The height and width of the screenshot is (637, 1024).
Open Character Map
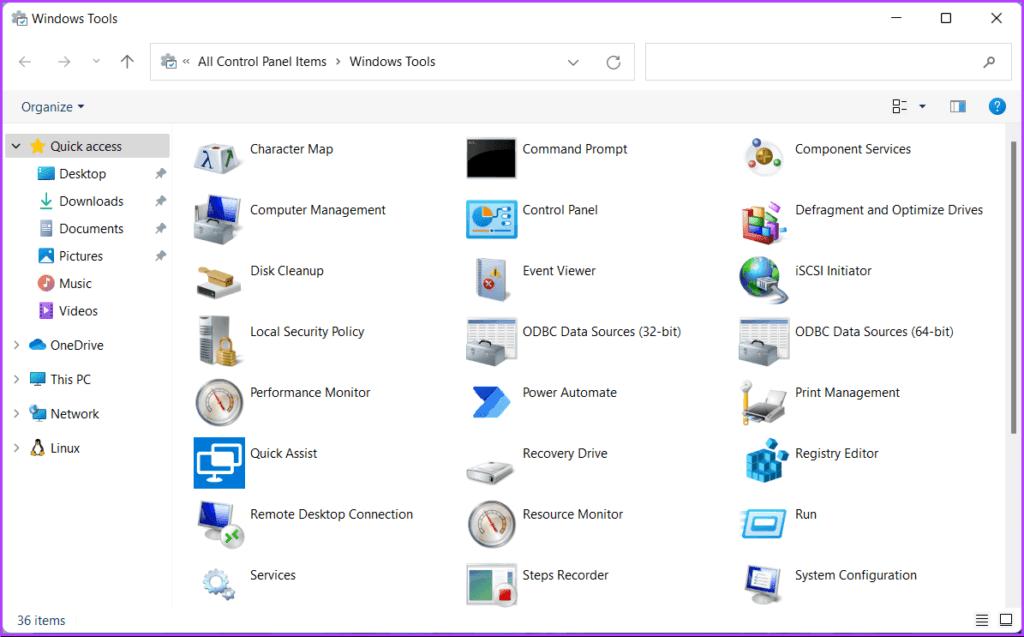[x=291, y=148]
